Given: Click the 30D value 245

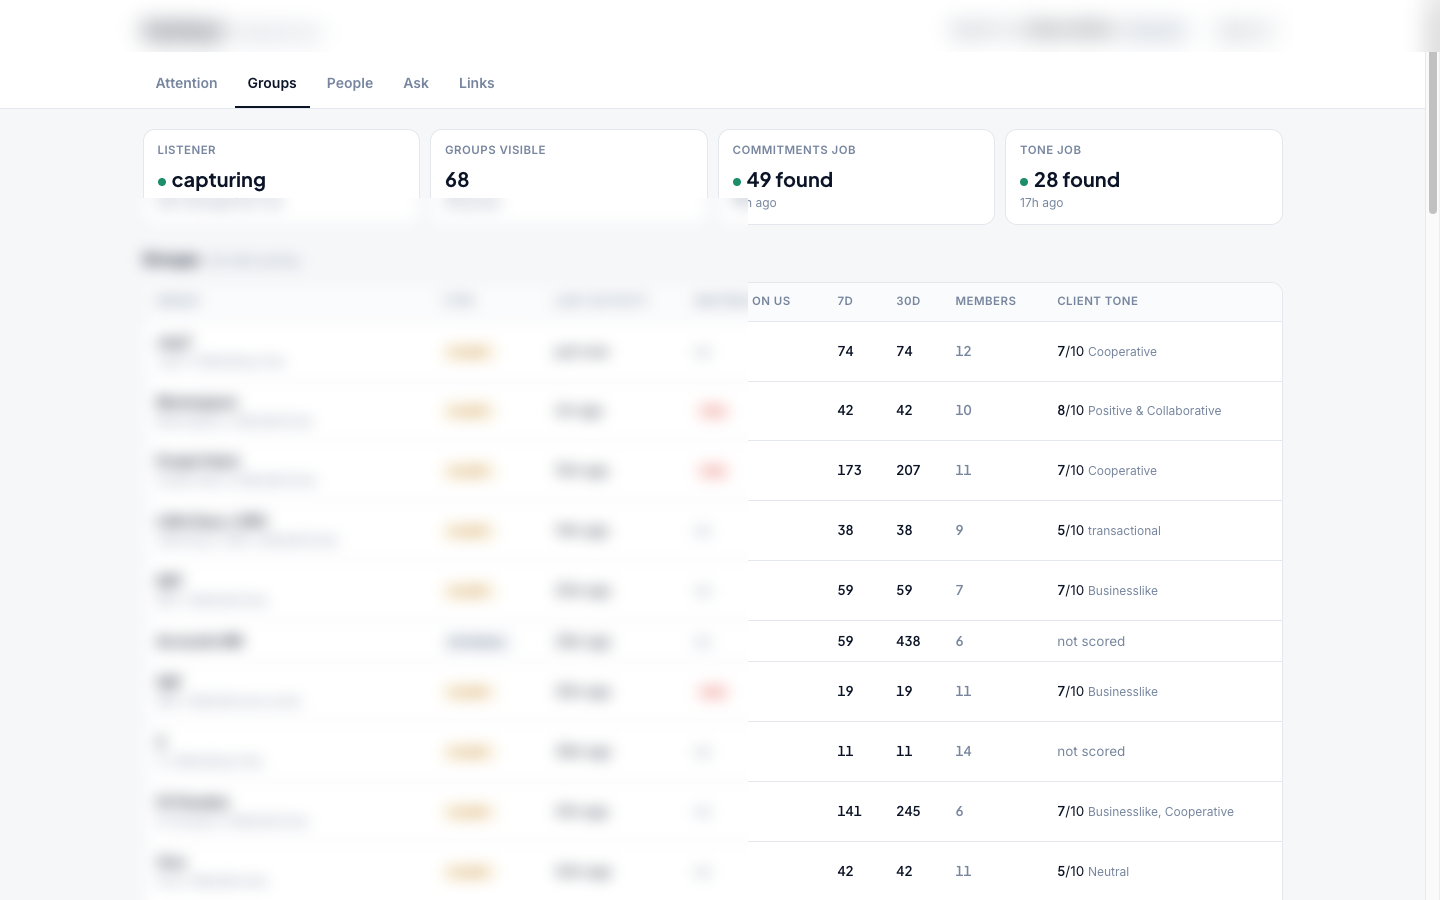Looking at the screenshot, I should coord(908,811).
